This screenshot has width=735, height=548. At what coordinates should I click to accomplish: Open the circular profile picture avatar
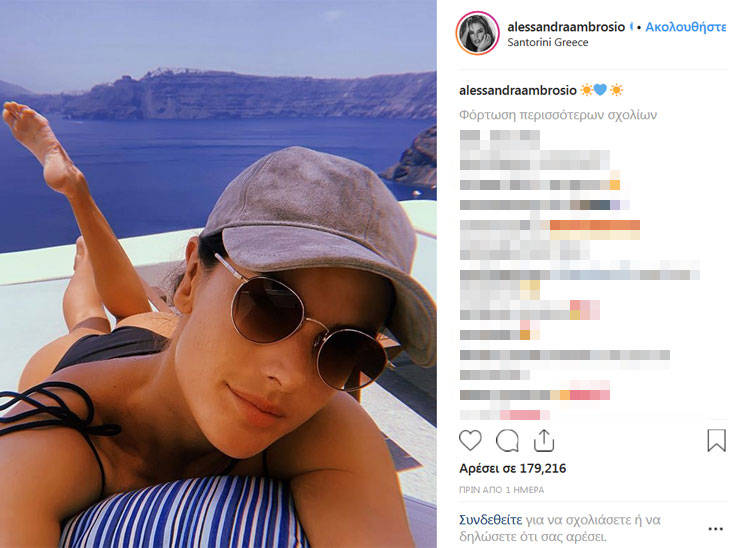click(x=478, y=33)
